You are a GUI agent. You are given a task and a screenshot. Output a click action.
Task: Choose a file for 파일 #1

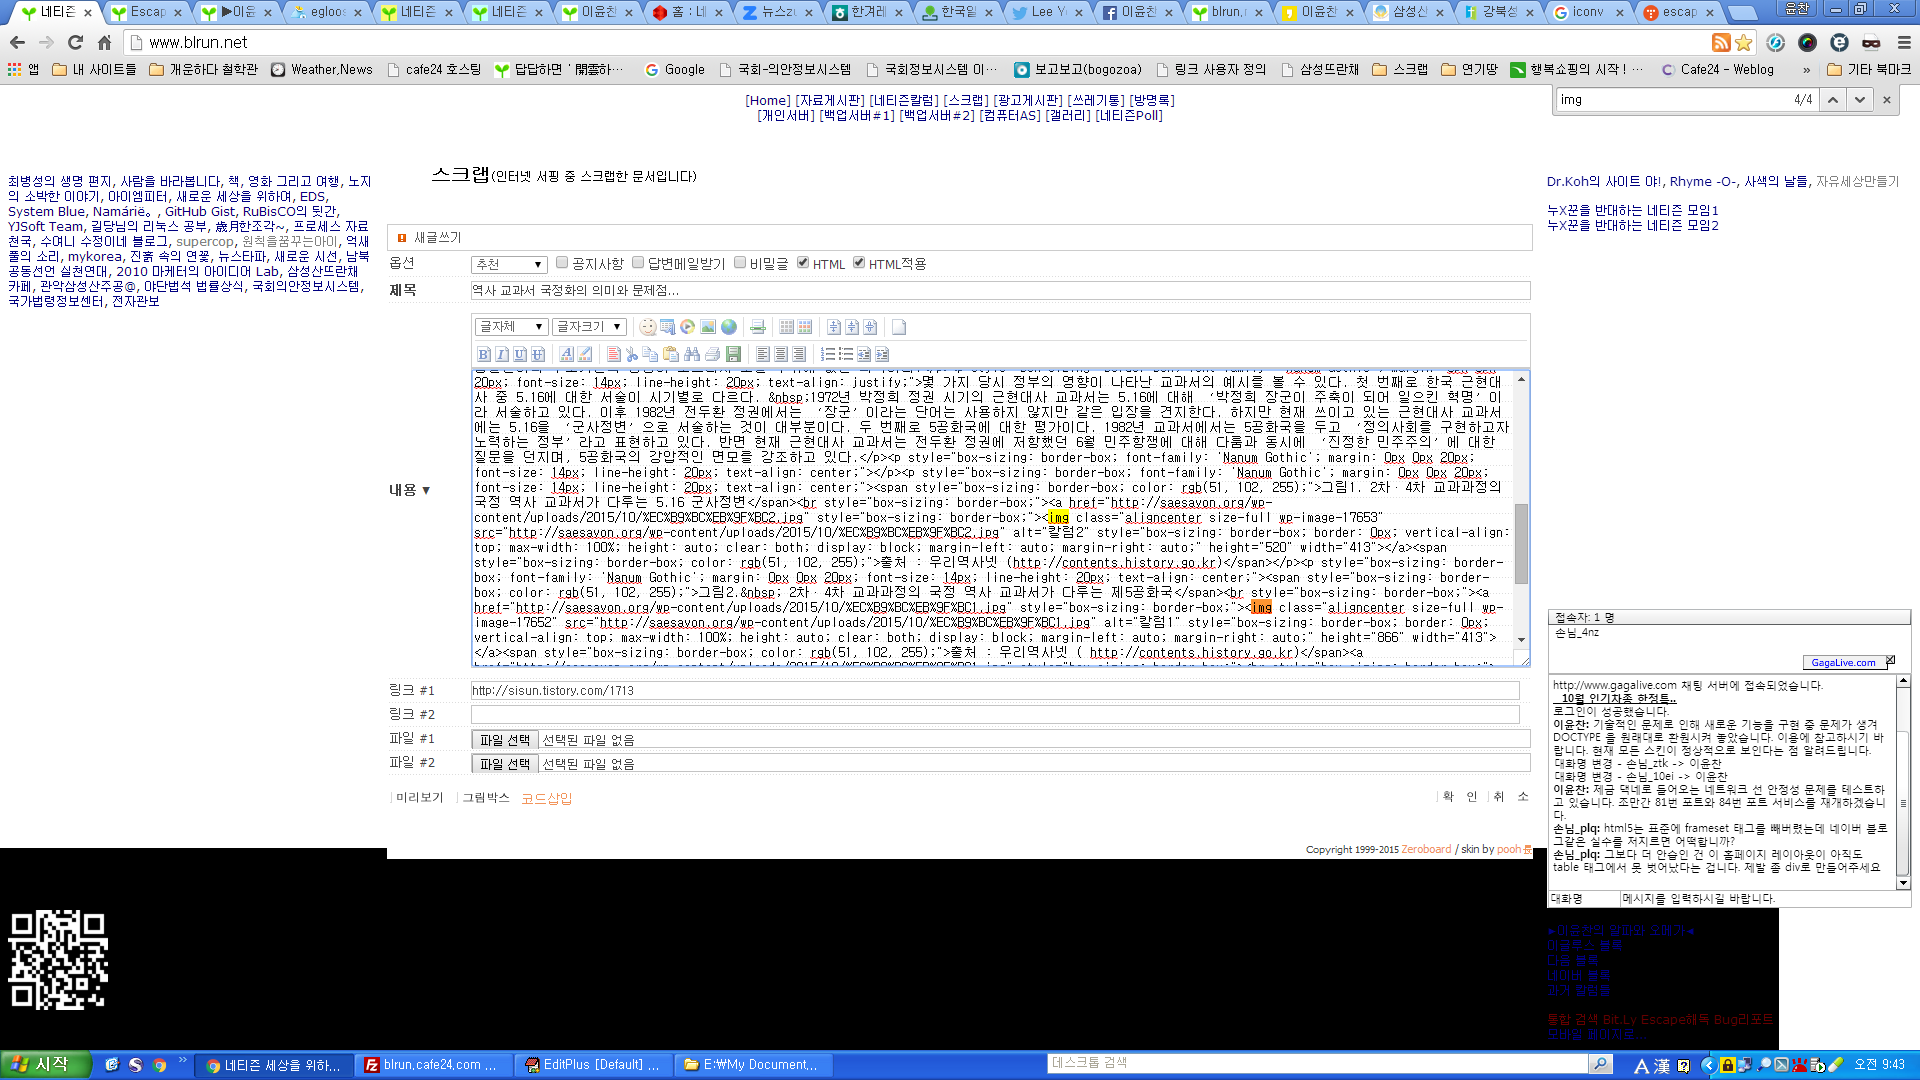504,739
